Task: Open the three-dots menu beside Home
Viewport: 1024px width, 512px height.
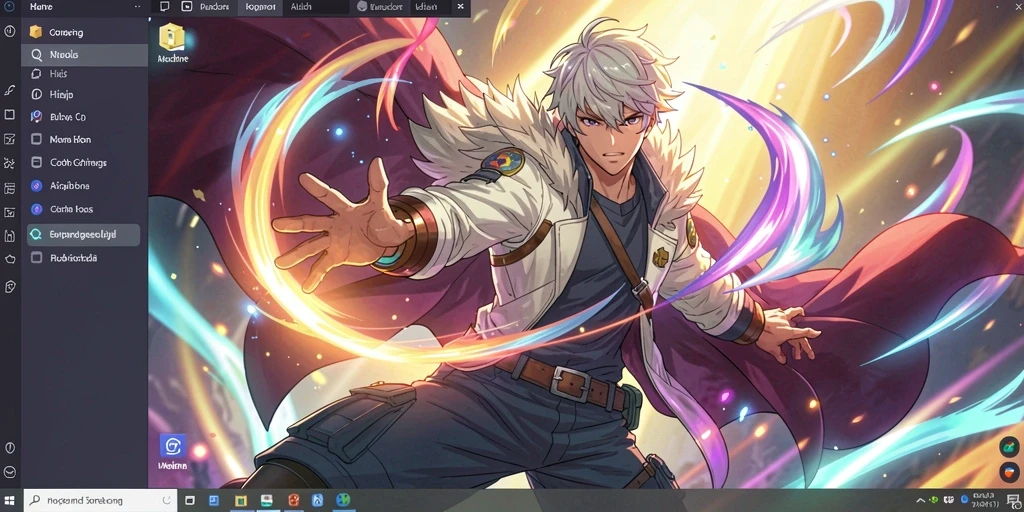Action: click(137, 7)
